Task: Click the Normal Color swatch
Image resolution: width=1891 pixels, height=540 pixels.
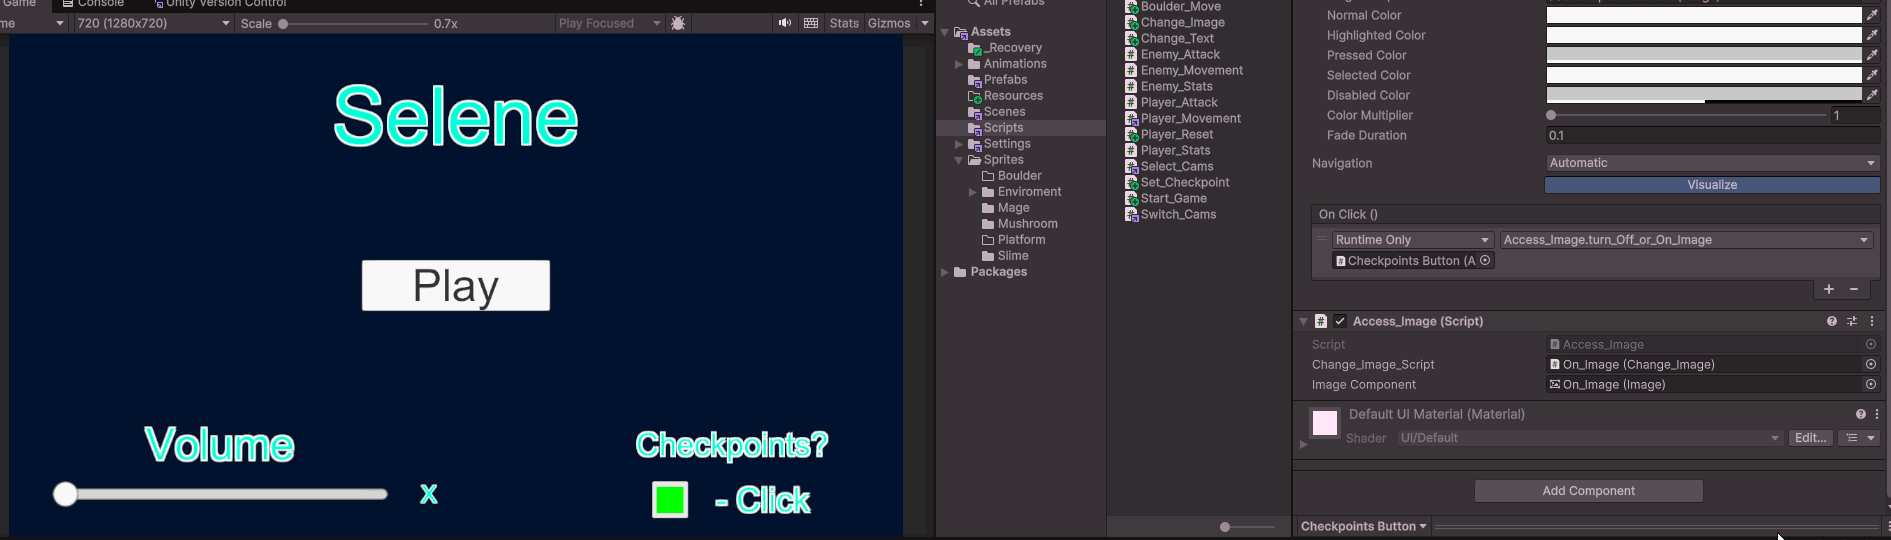Action: (x=1704, y=15)
